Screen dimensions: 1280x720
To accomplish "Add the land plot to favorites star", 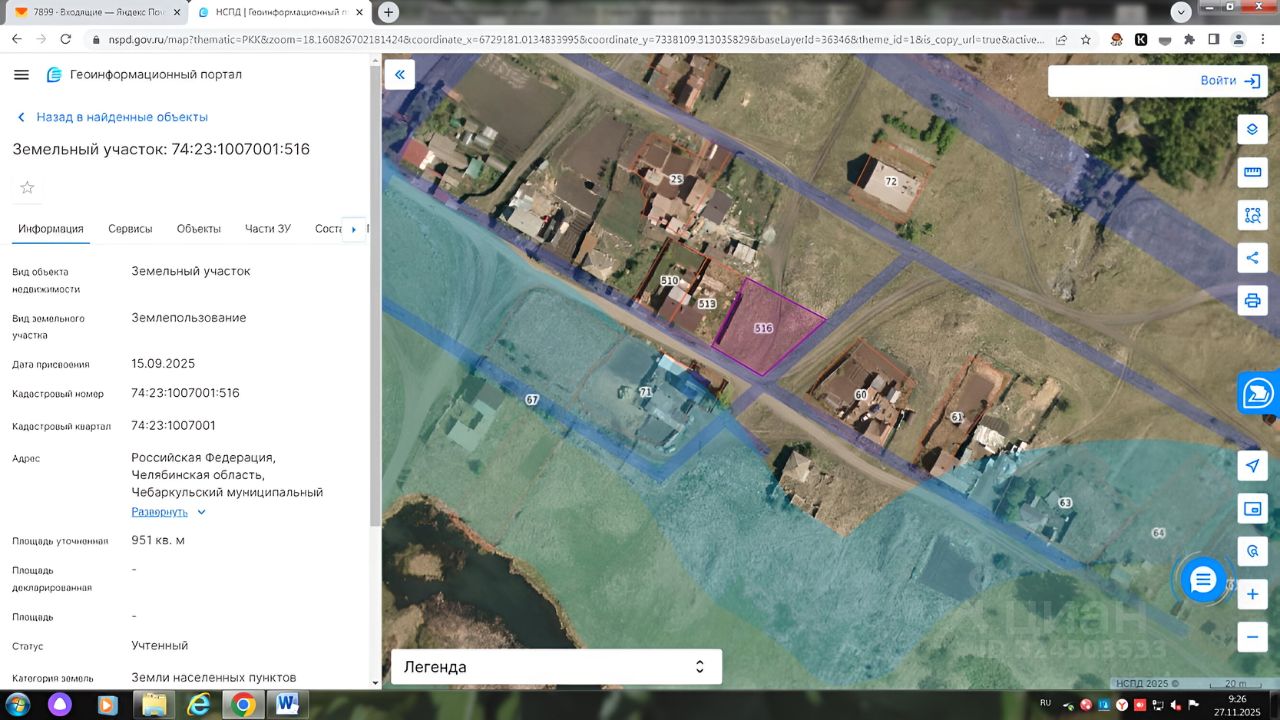I will 27,187.
